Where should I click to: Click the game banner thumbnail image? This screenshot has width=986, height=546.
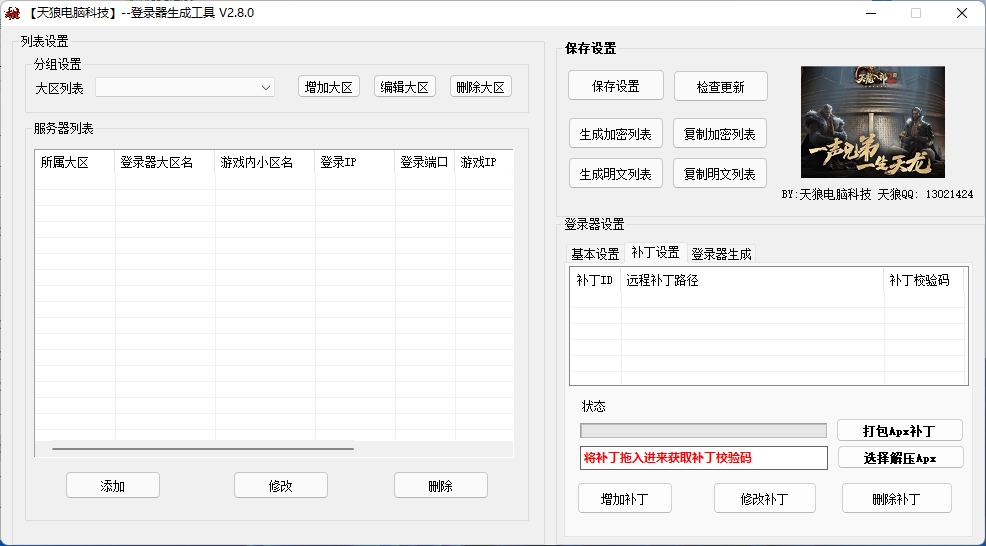click(872, 122)
